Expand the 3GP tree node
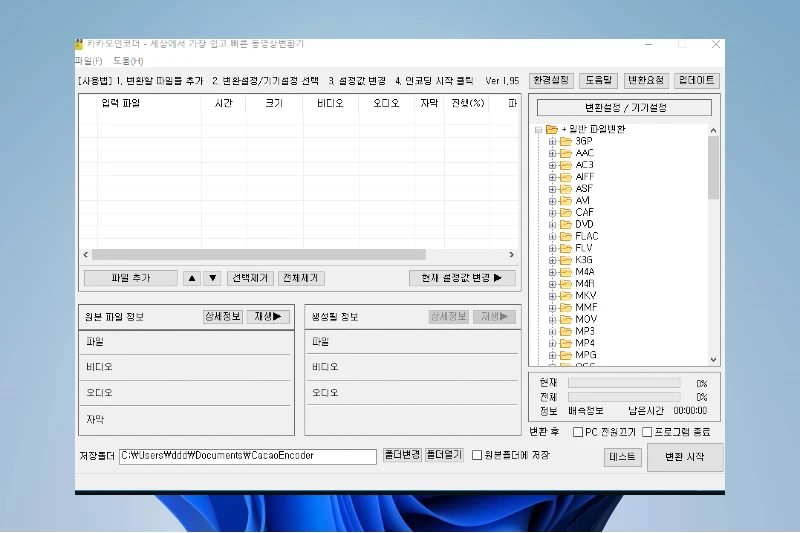Viewport: 800px width, 533px height. point(552,141)
